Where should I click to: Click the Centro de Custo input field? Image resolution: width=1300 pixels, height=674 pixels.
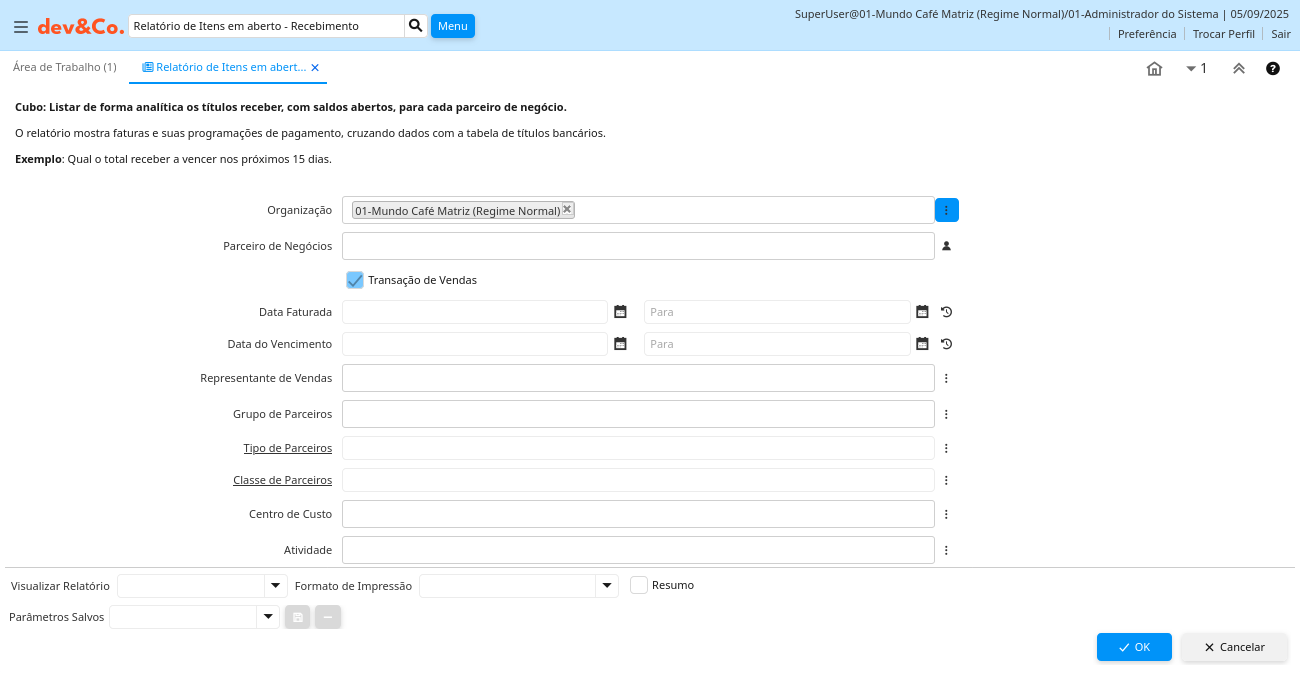[x=638, y=514]
